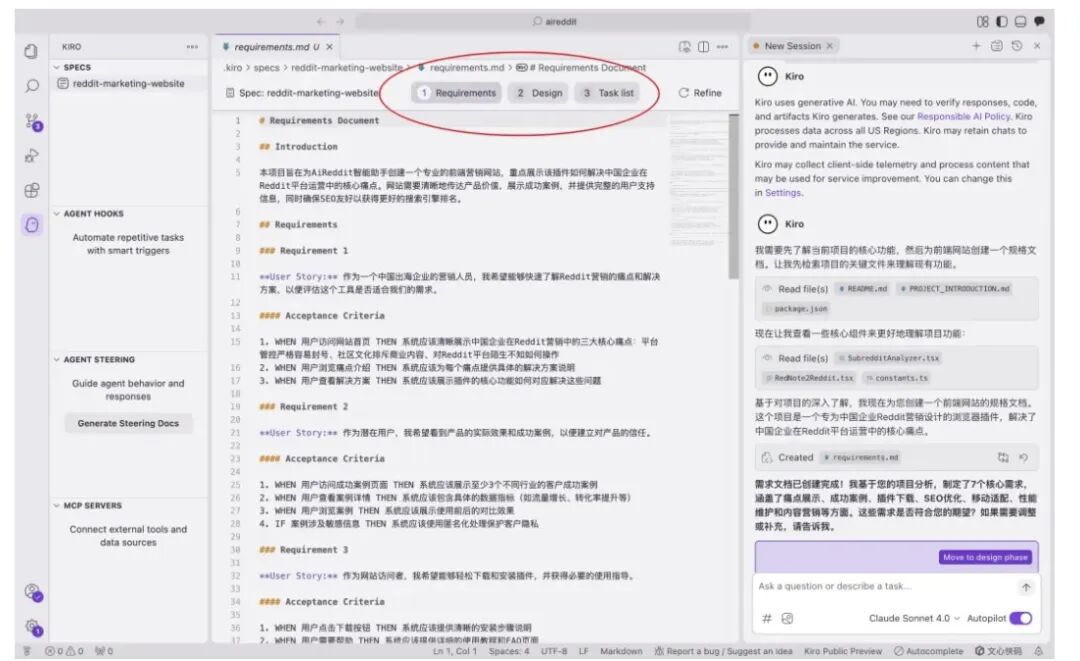
Task: Click SubredditAnalyzer.tsx file chip
Action: tap(888, 358)
